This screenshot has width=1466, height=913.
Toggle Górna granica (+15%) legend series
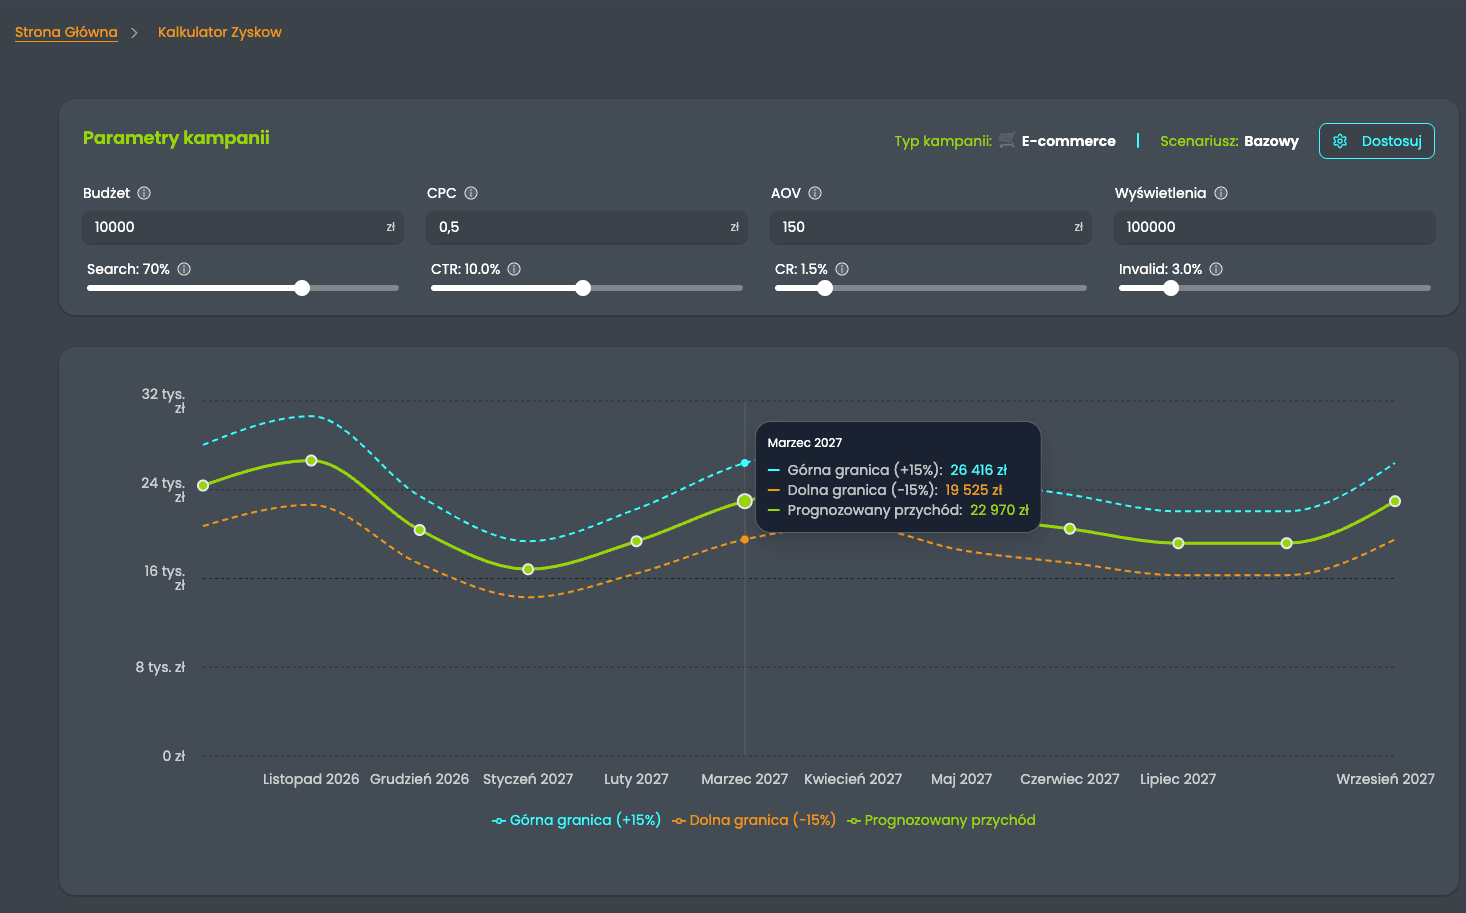coord(576,820)
